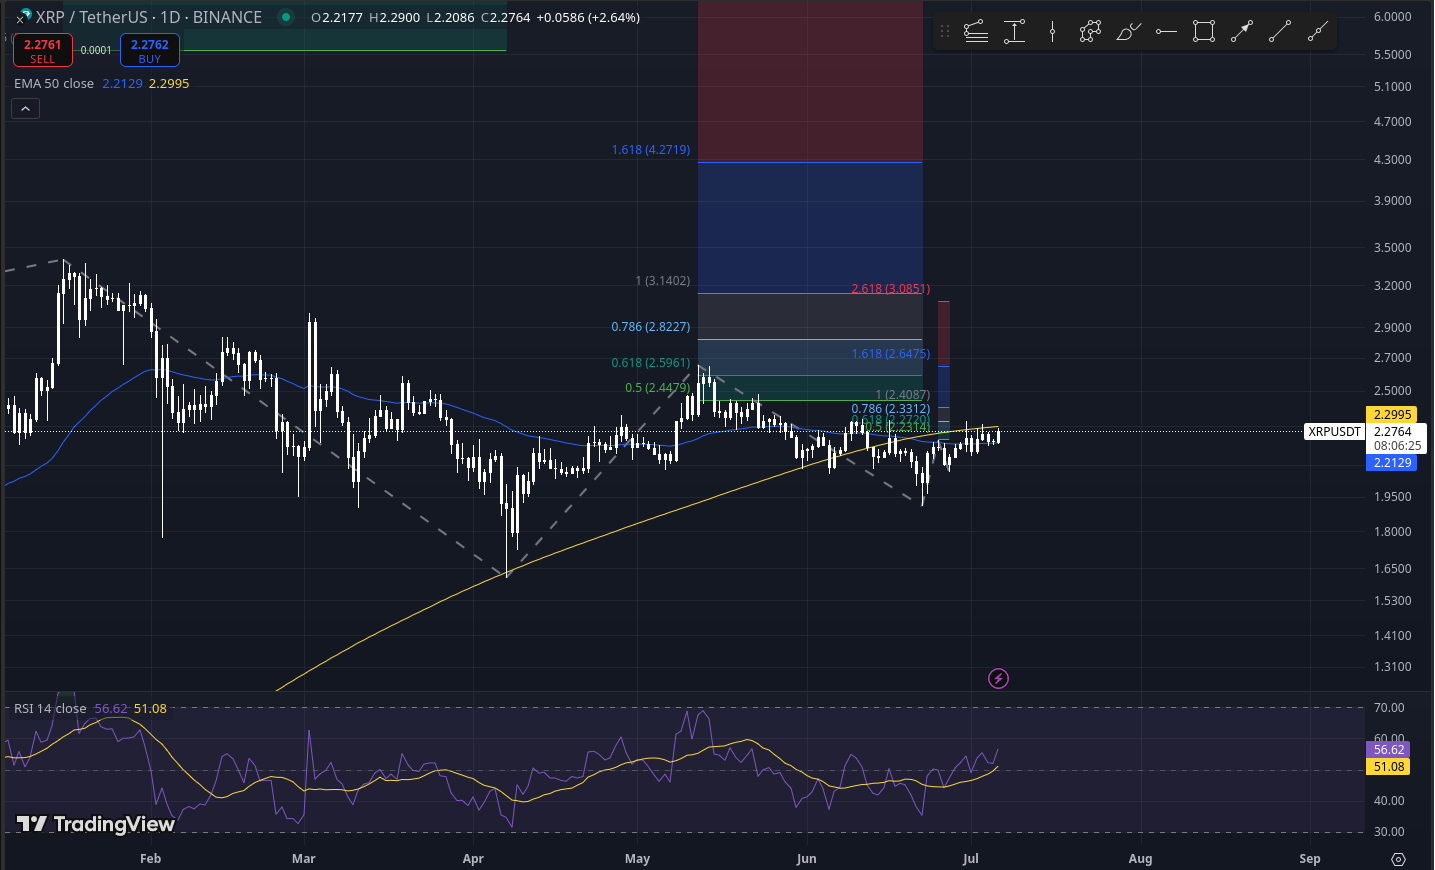Click the yellow 51.08 RSI axis tag
Image resolution: width=1435 pixels, height=870 pixels.
[x=1388, y=767]
